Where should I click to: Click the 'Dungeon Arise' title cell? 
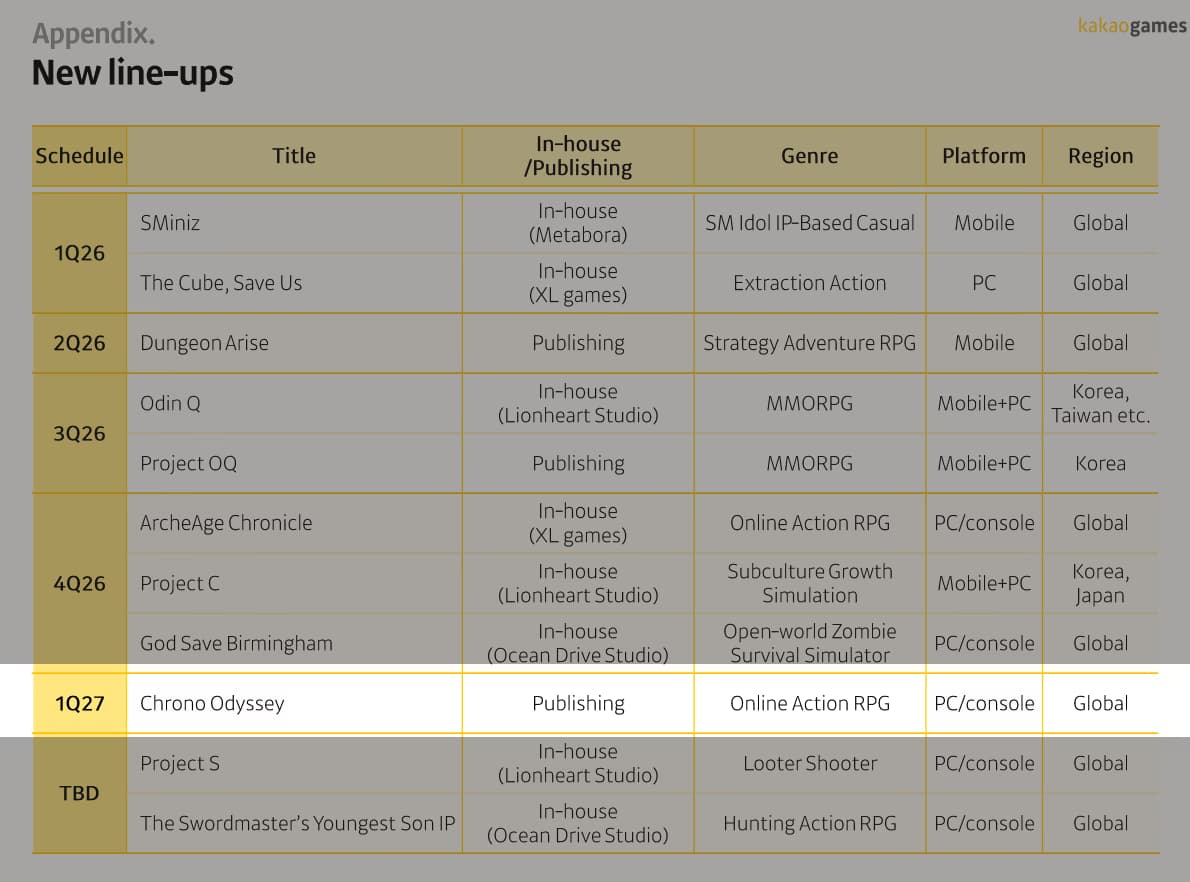pos(294,343)
